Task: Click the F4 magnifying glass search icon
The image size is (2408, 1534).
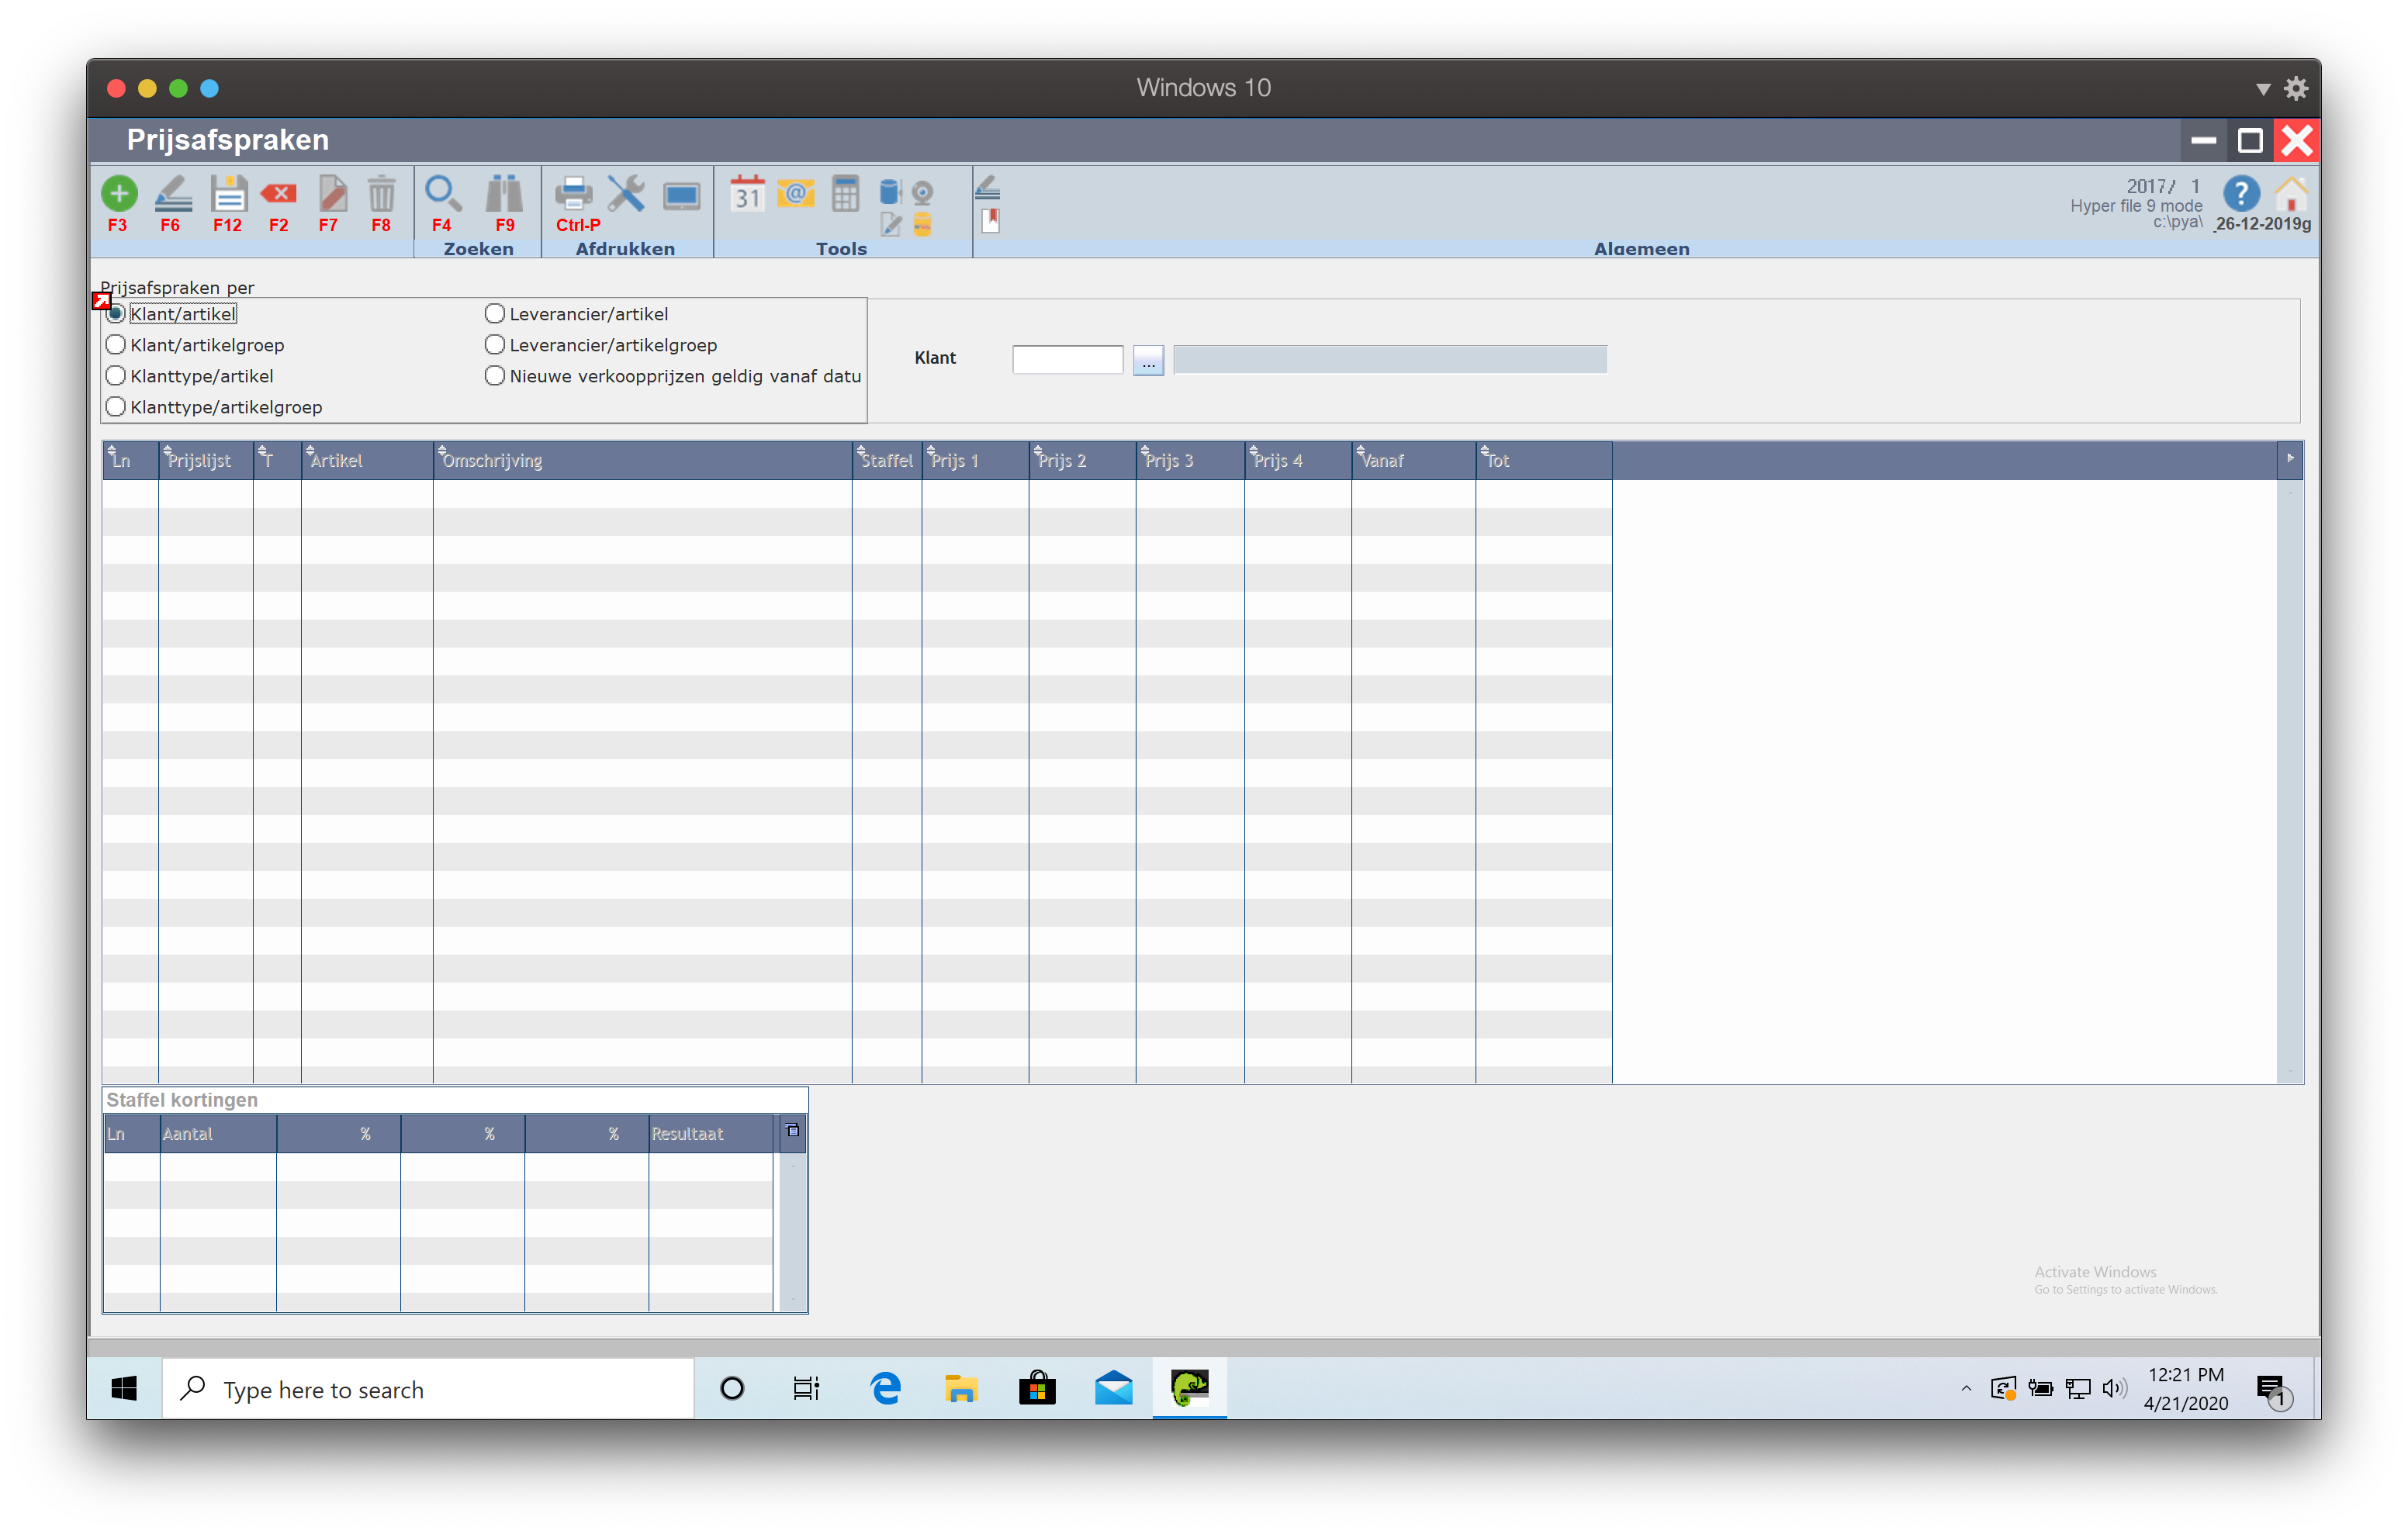Action: (x=442, y=193)
